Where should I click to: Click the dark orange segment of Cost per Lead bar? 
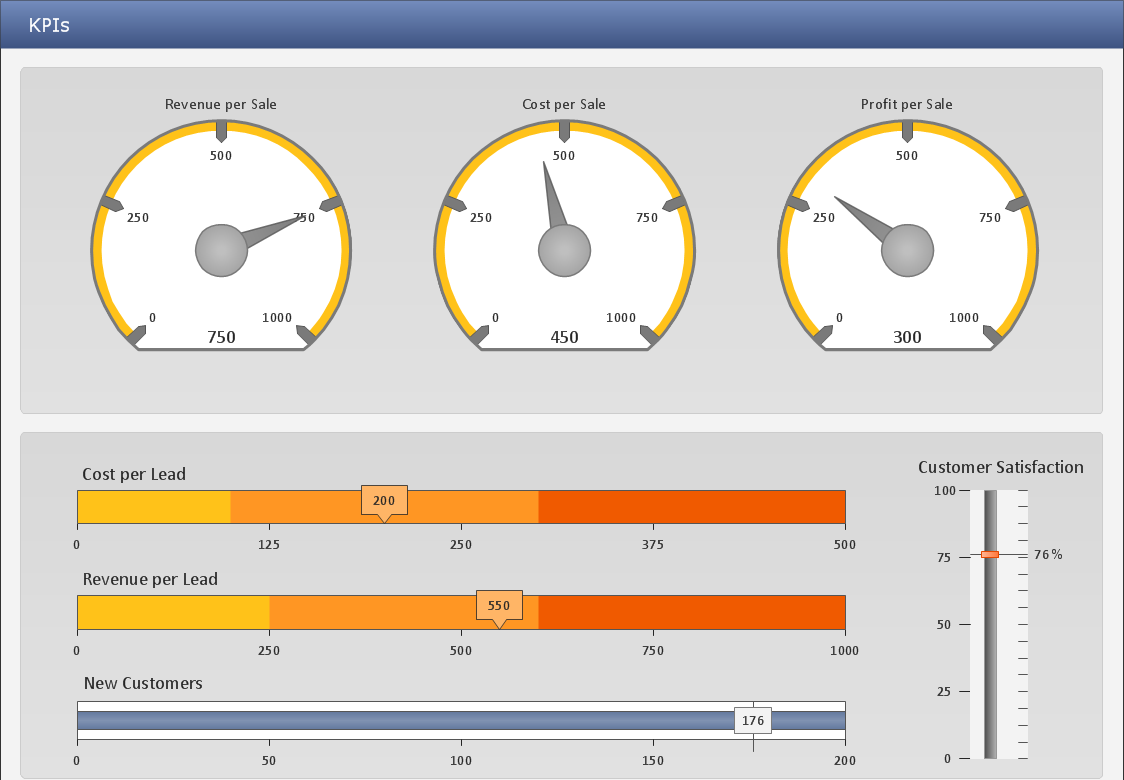tap(692, 507)
